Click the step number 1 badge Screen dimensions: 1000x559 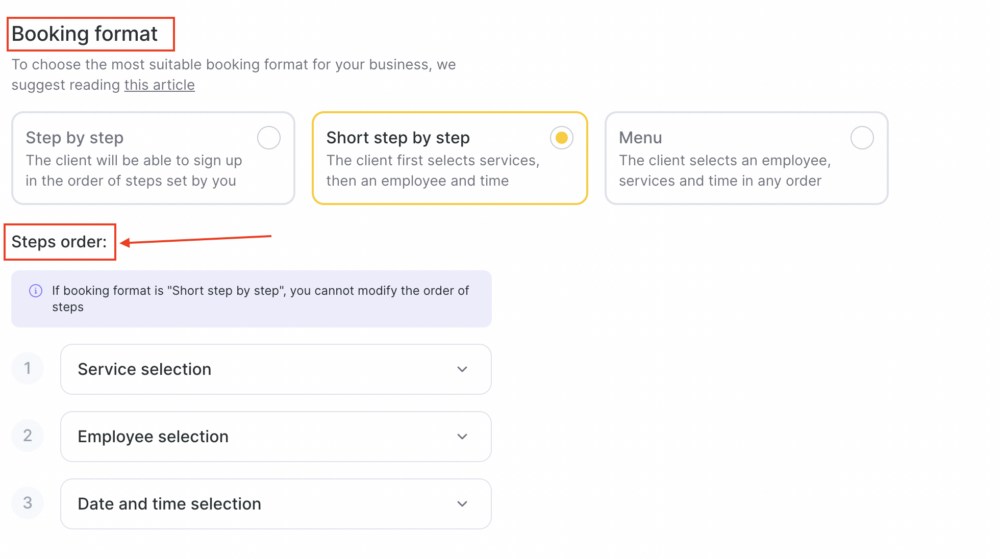point(27,368)
